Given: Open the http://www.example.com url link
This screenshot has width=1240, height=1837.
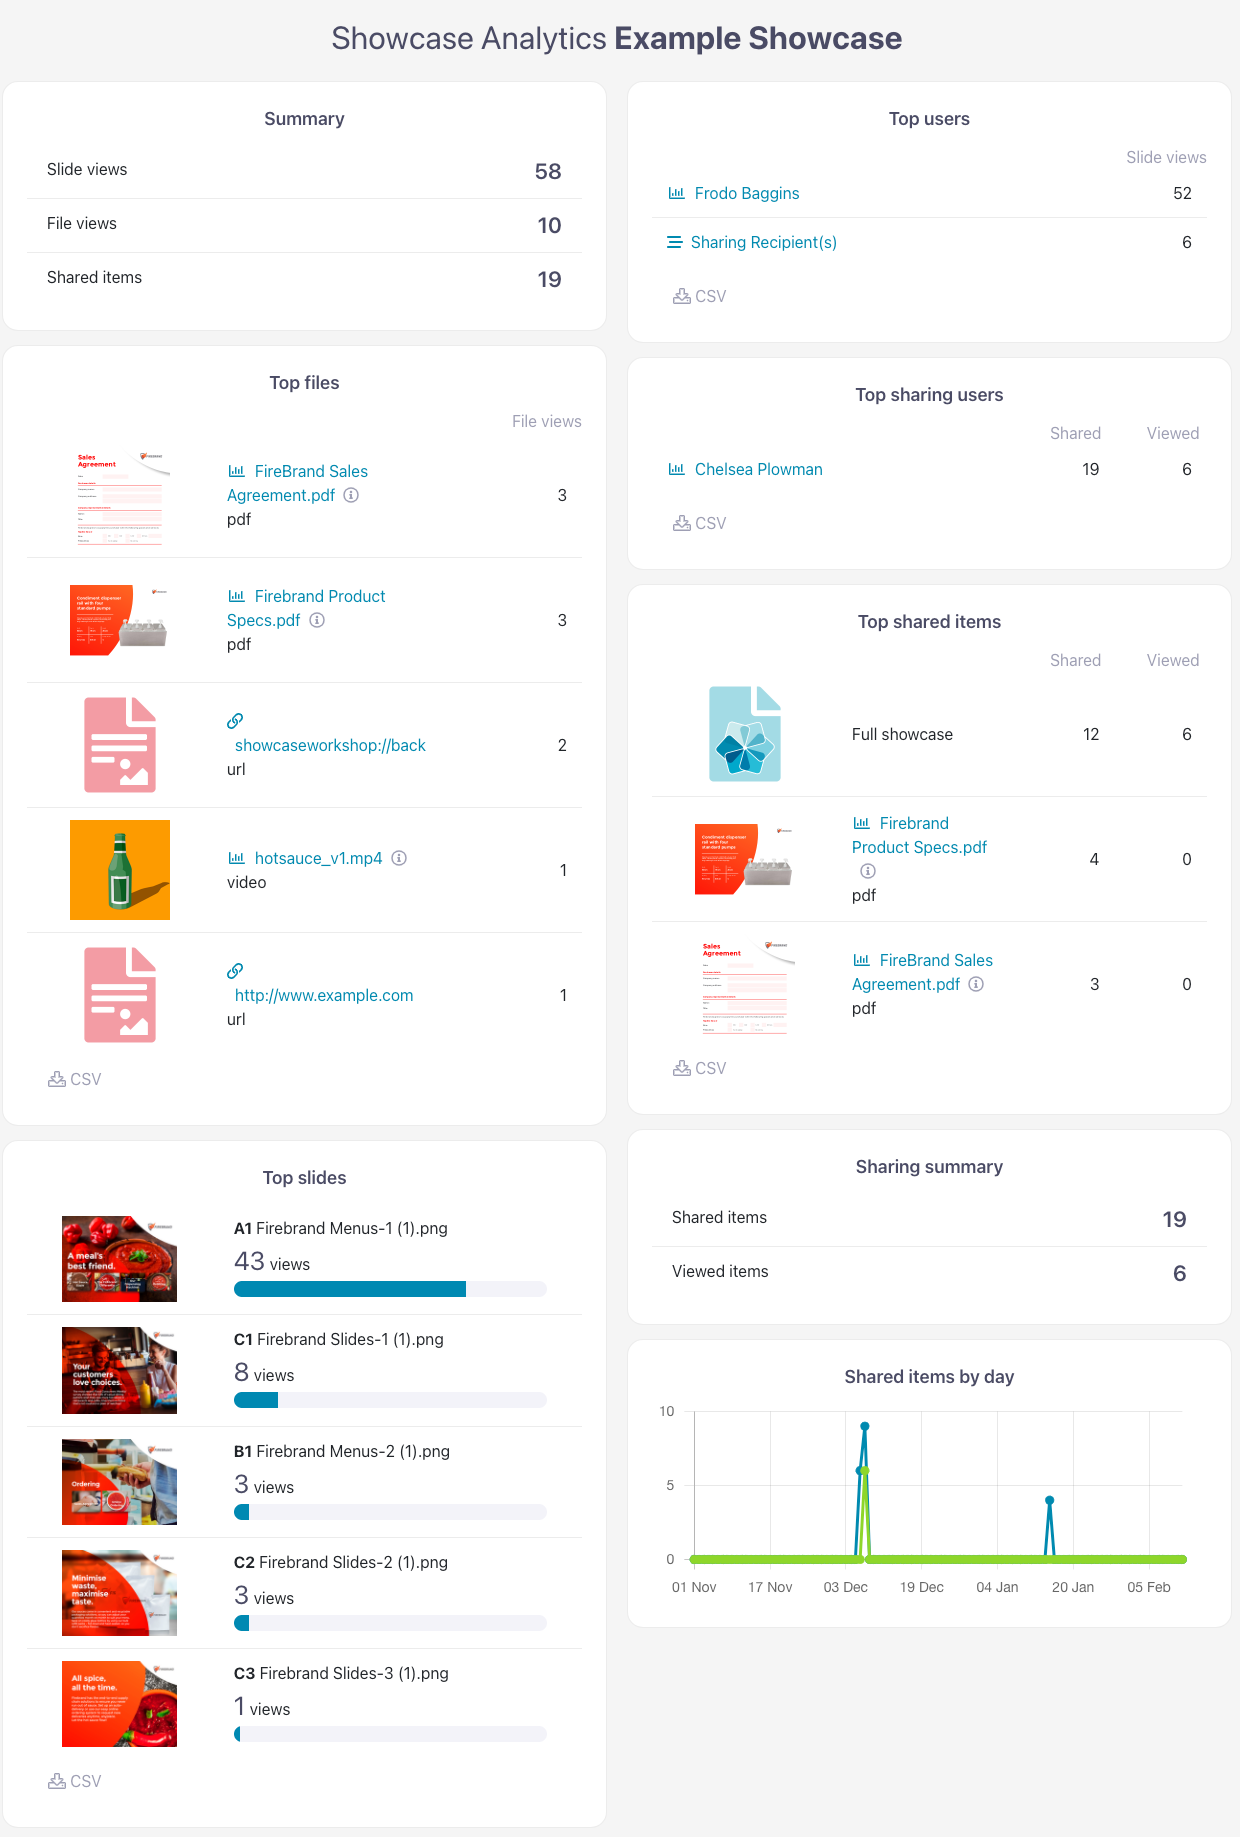Looking at the screenshot, I should click(324, 995).
